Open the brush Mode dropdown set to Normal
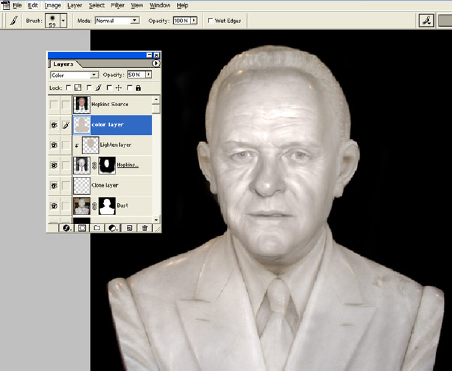Viewport: 453px width, 371px height. [117, 21]
